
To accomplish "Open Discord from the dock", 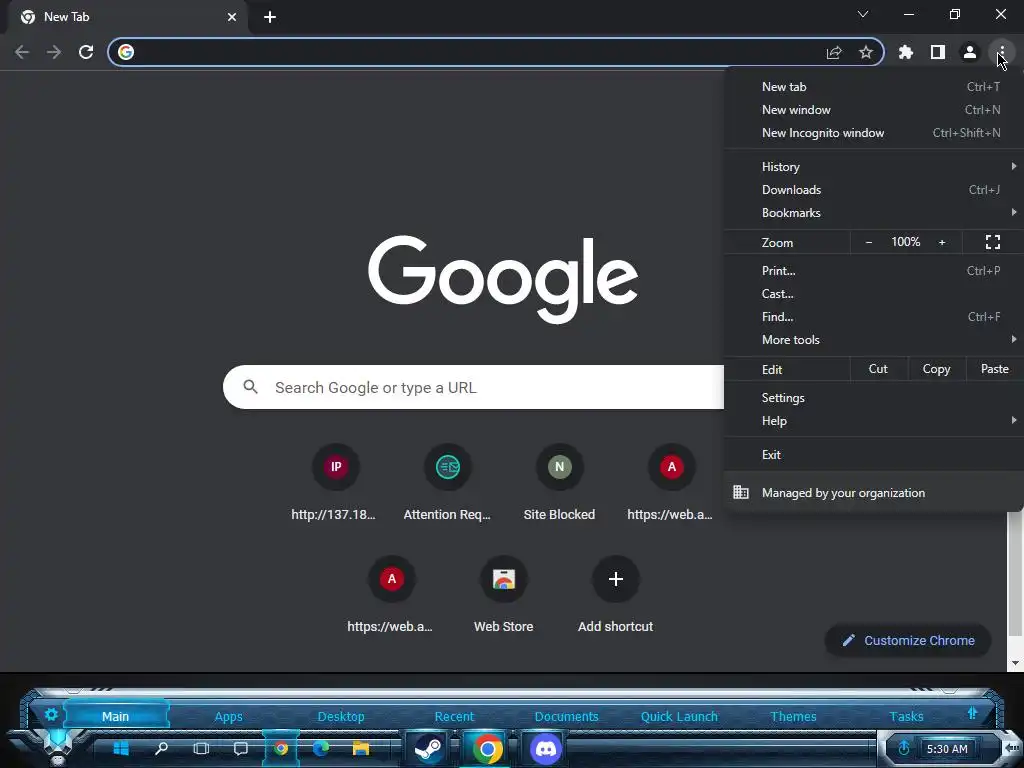I will point(545,749).
